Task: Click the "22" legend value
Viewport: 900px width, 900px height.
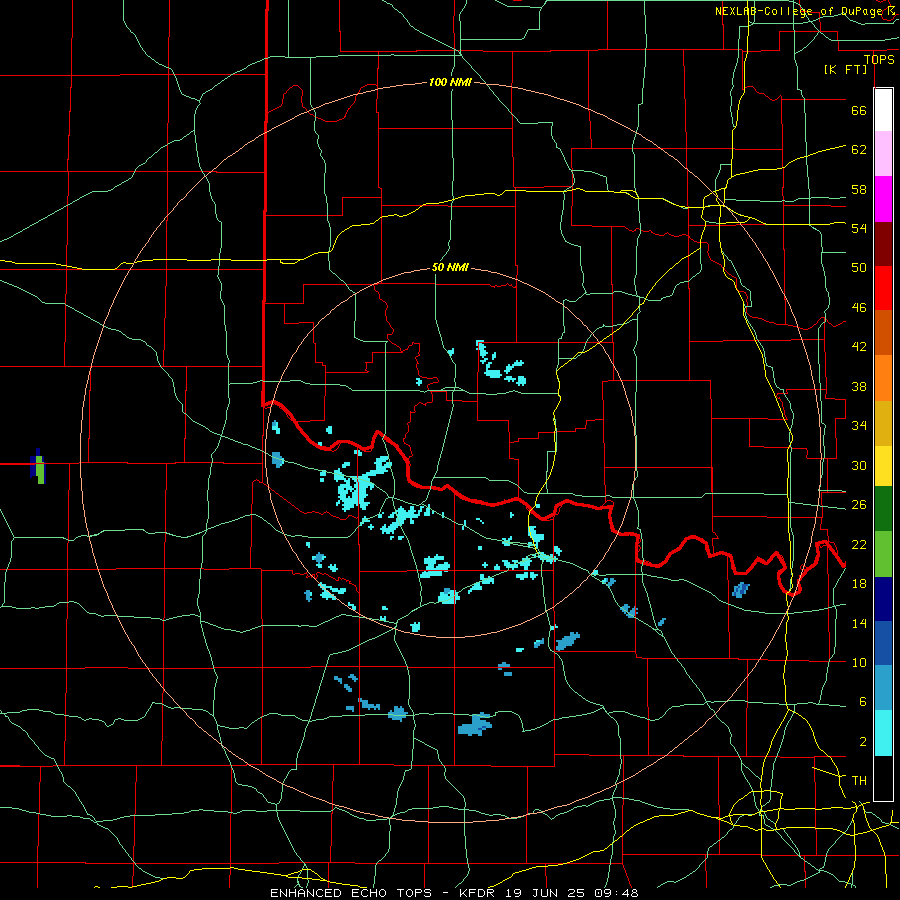Action: click(x=859, y=544)
